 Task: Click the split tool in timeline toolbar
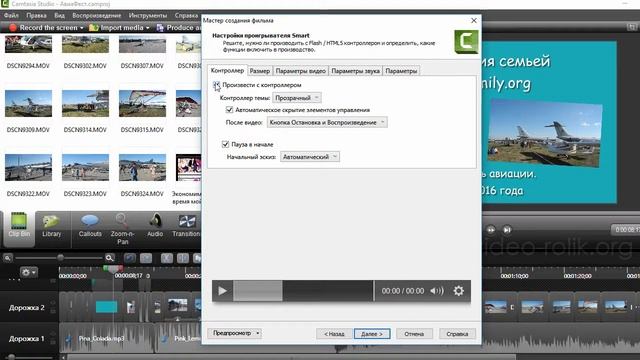[x=182, y=258]
